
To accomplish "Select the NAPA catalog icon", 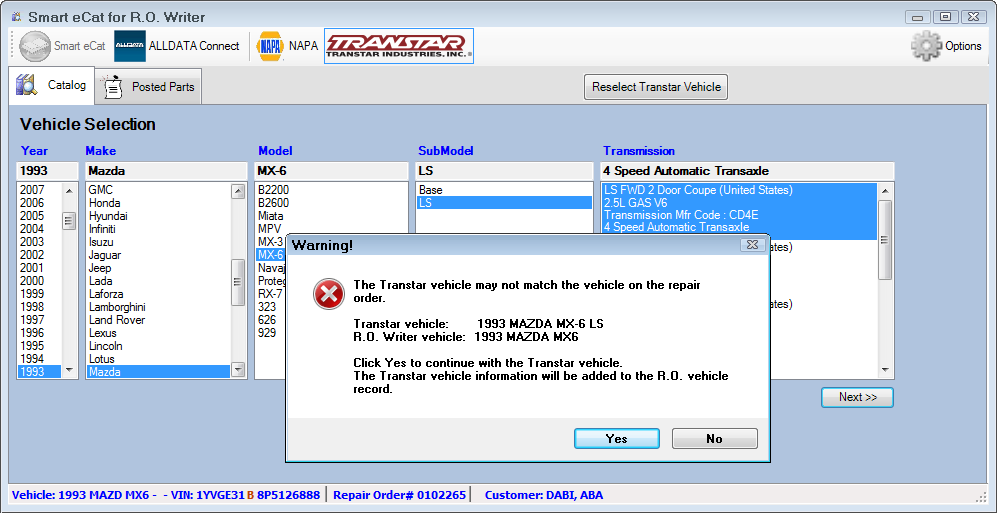I will click(270, 46).
